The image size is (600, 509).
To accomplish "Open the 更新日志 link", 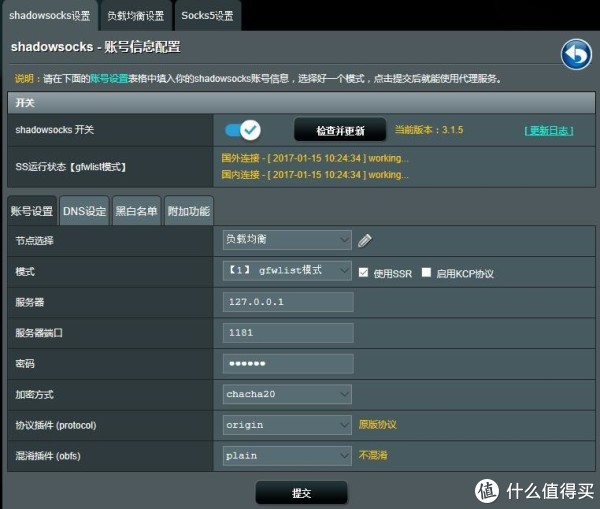I will click(549, 131).
